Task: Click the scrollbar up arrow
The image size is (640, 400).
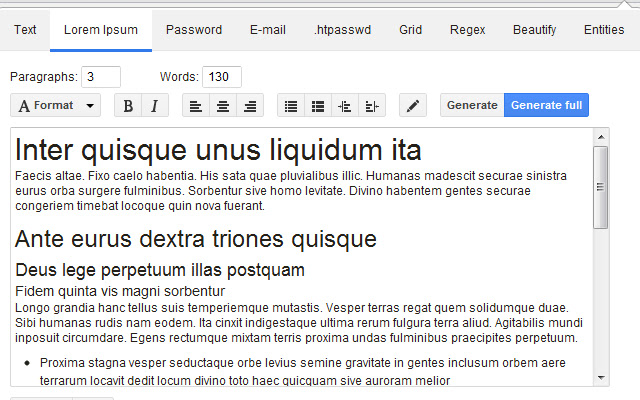Action: click(601, 137)
